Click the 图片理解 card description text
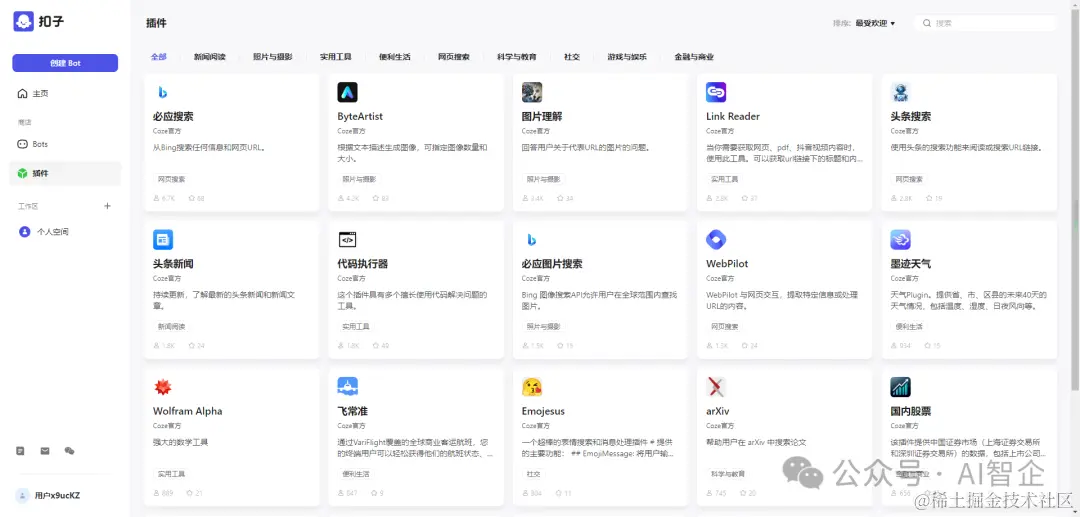This screenshot has height=517, width=1080. pyautogui.click(x=586, y=147)
